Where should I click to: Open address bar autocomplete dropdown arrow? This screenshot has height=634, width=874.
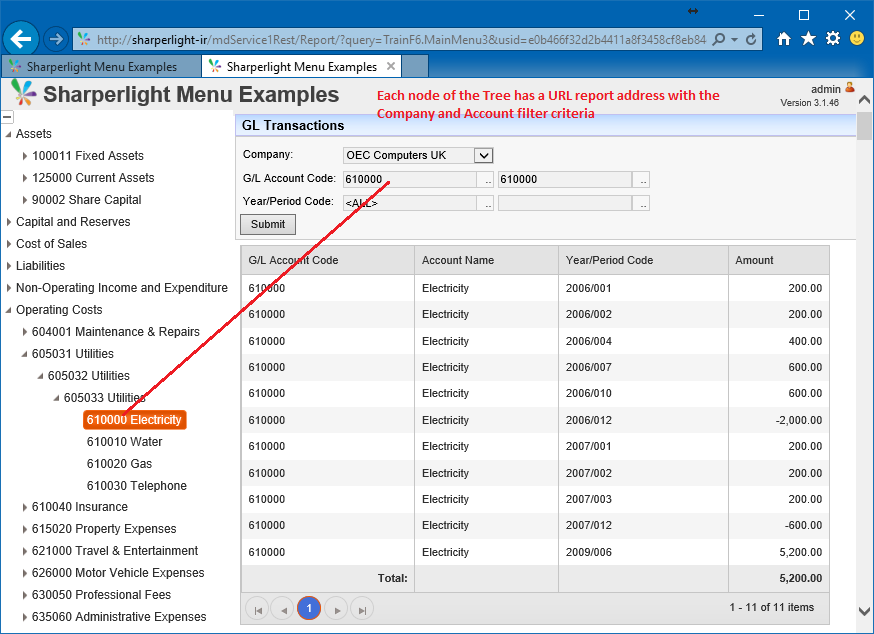(735, 40)
